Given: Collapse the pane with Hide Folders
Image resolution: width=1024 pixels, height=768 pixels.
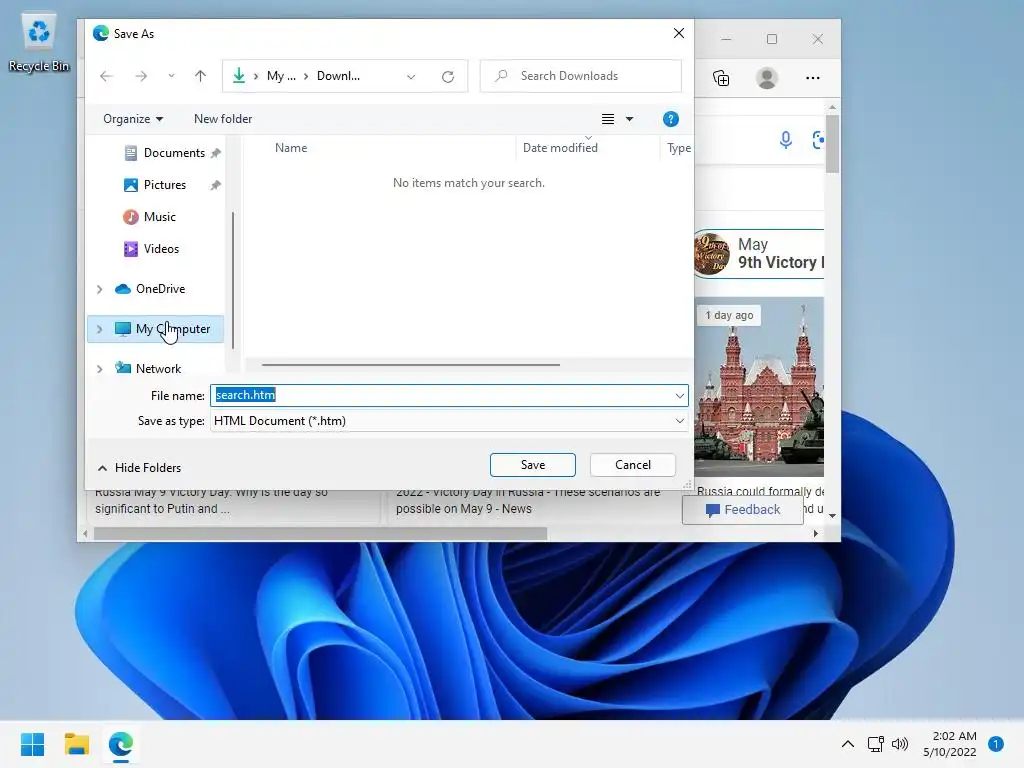Looking at the screenshot, I should 140,468.
